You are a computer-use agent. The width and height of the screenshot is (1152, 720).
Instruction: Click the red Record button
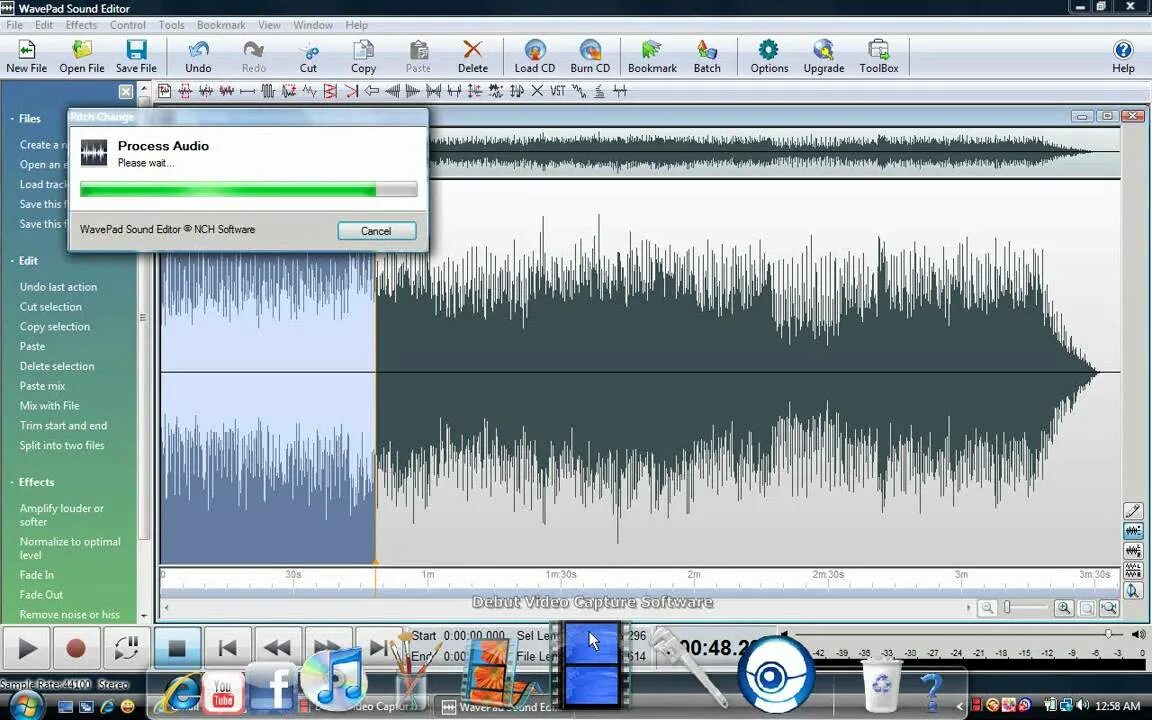tap(76, 648)
